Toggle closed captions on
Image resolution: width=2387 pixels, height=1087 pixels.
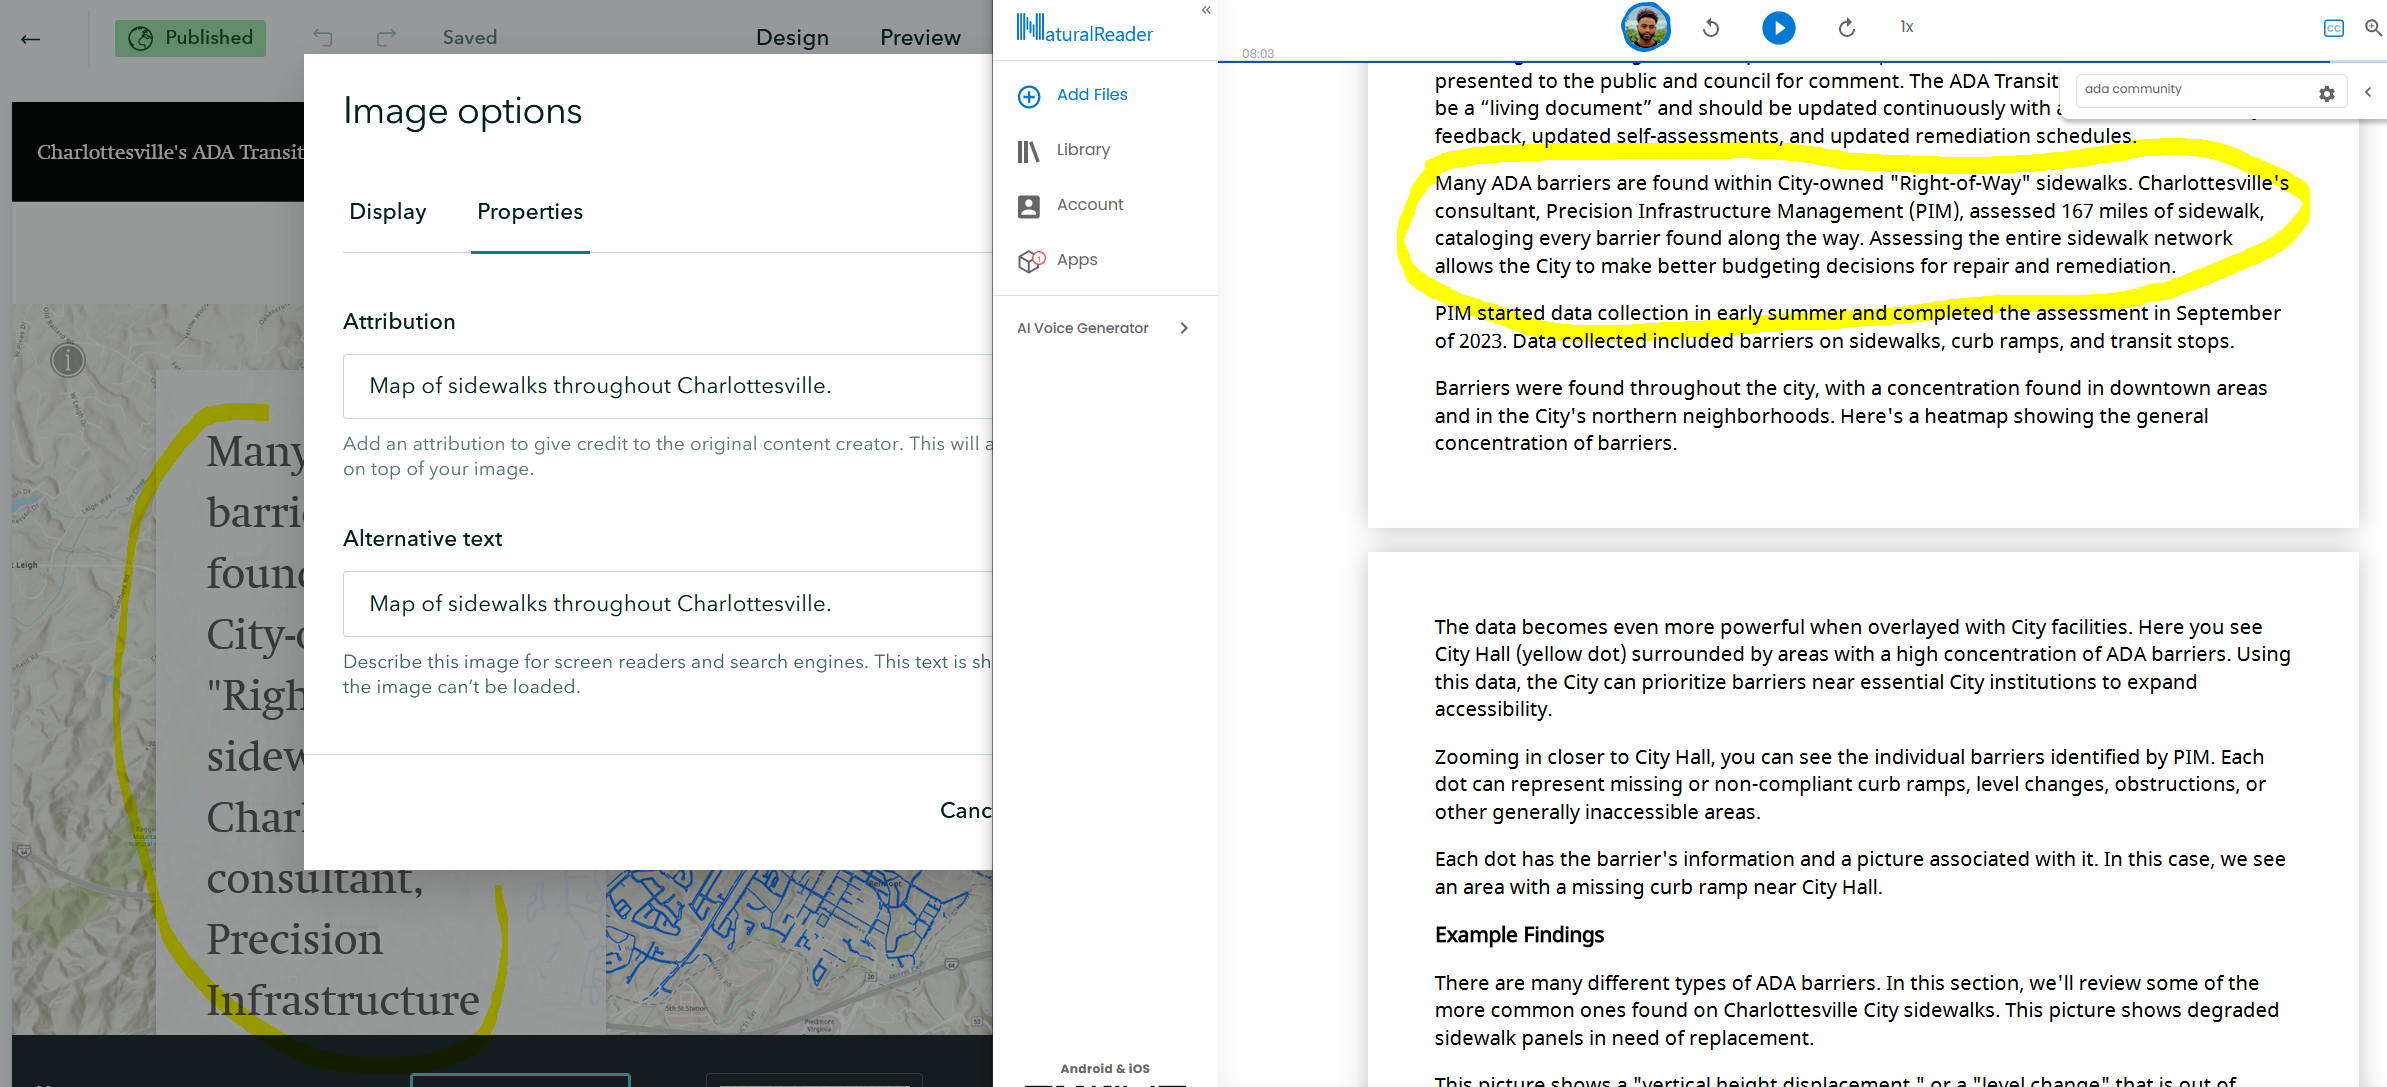(x=2333, y=27)
